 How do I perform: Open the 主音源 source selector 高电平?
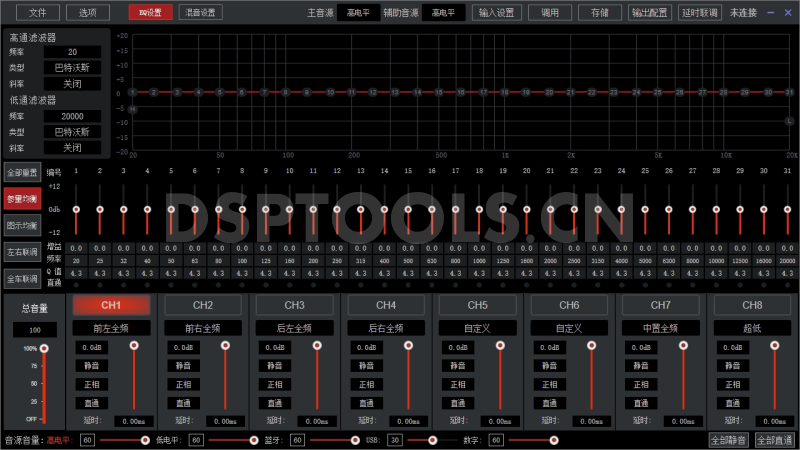[x=357, y=13]
